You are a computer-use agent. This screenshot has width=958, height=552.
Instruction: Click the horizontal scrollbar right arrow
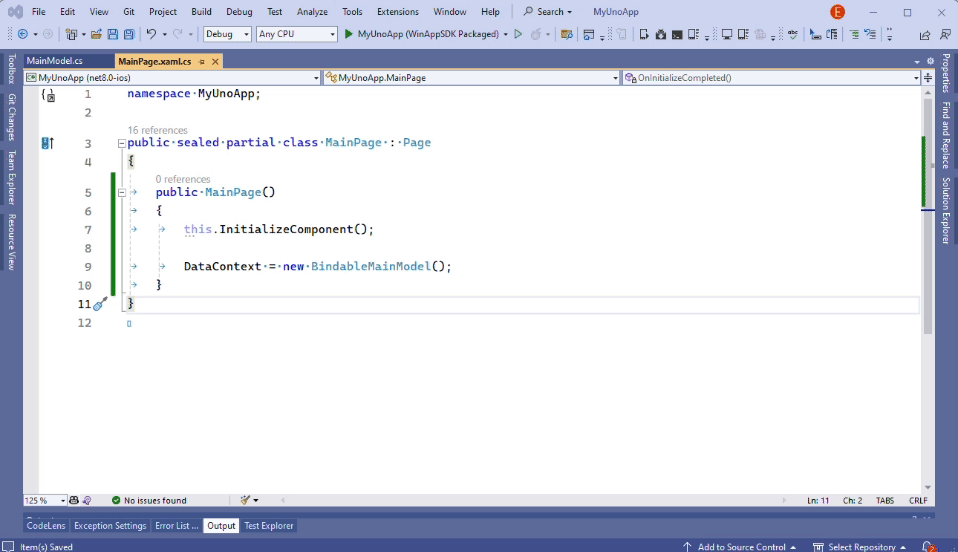coord(784,500)
